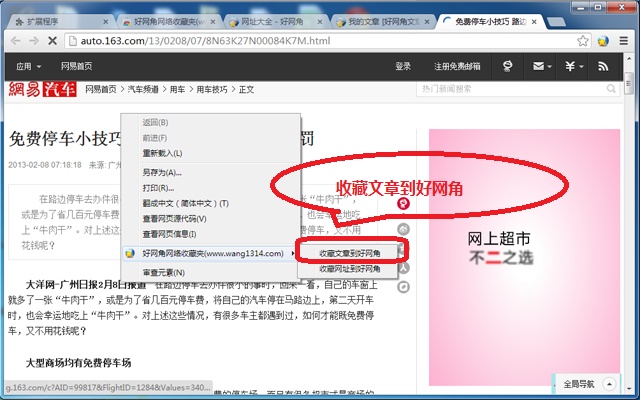The width and height of the screenshot is (640, 400).
Task: Close the 扩展程序 tab
Action: pos(106,22)
